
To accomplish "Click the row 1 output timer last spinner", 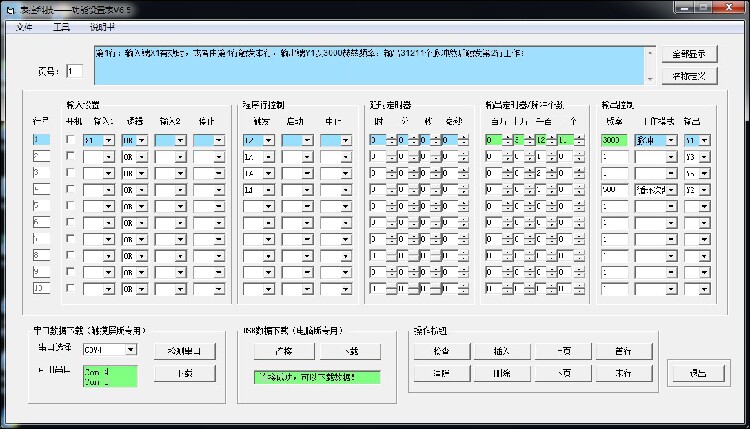I will 579,140.
